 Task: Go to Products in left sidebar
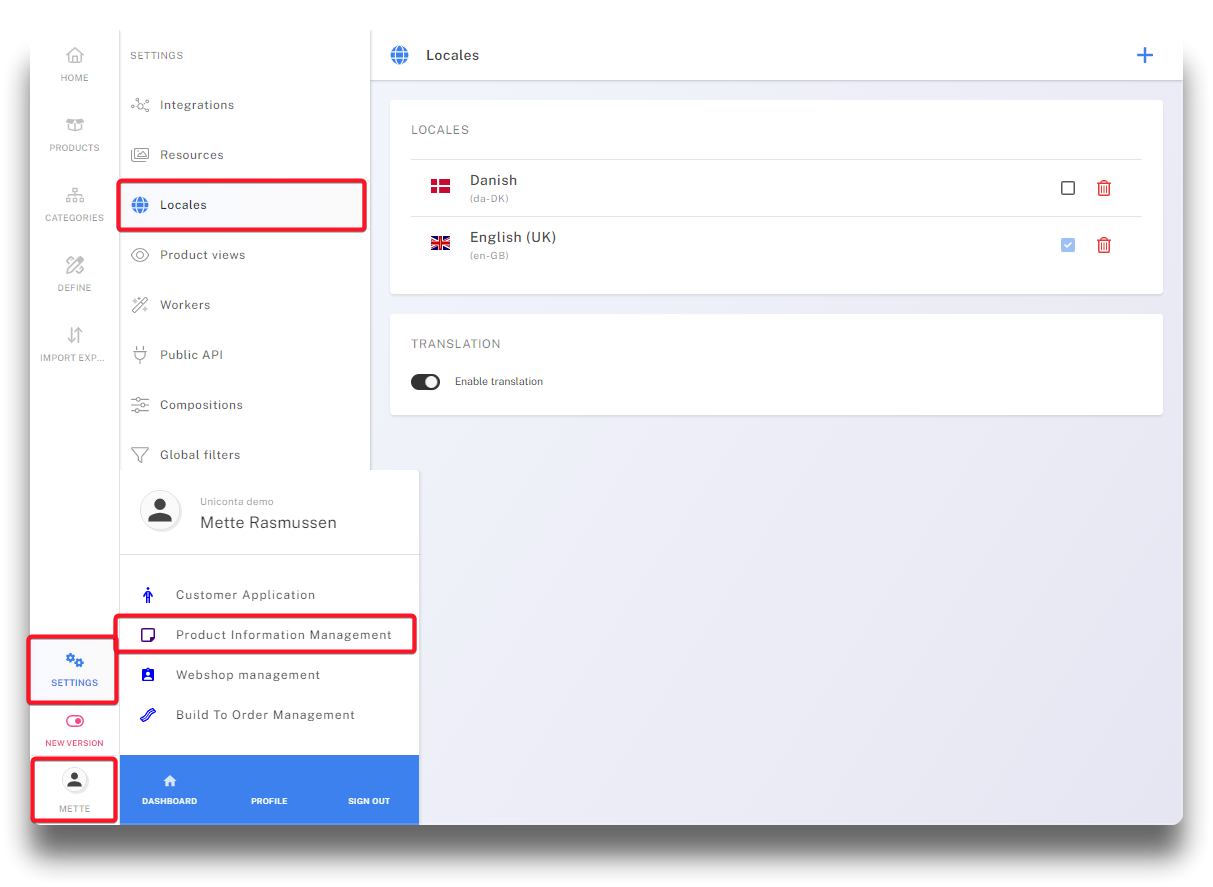pos(75,134)
